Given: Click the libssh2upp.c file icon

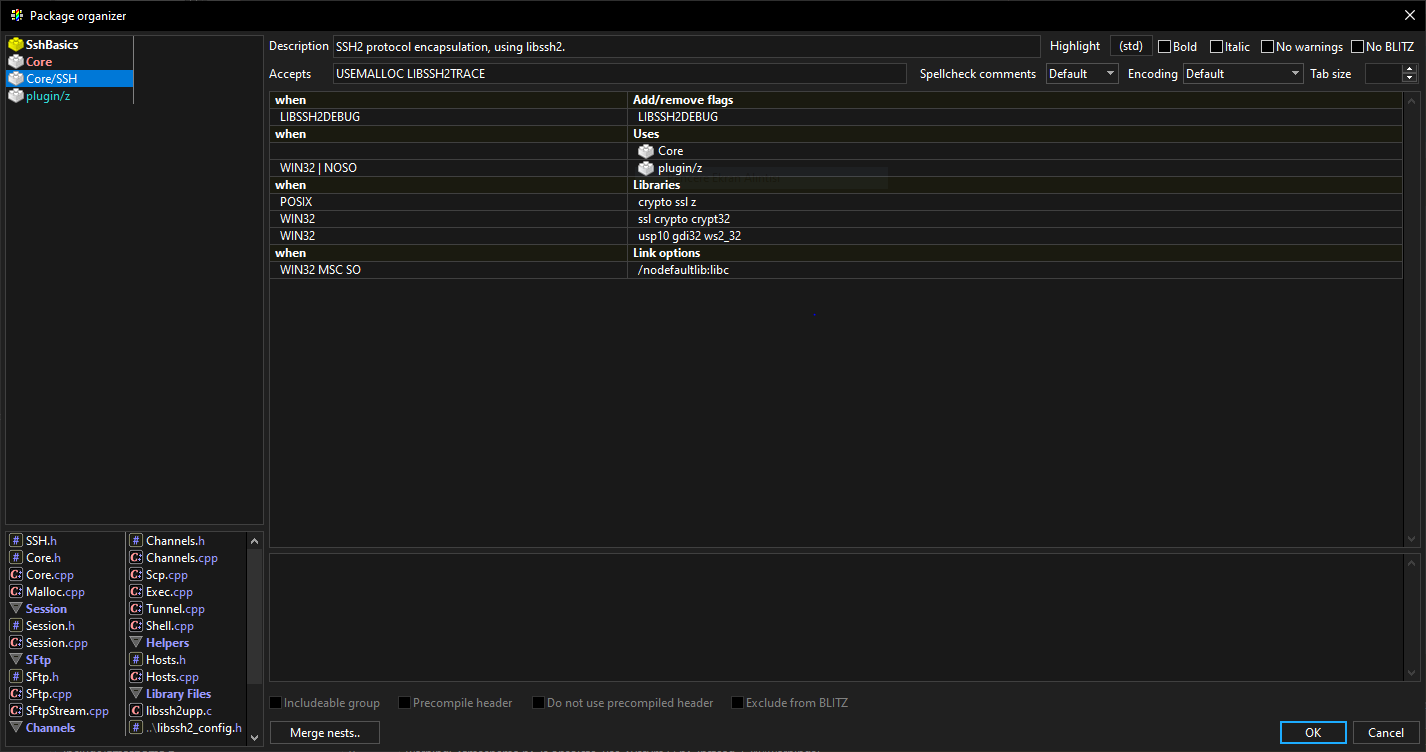Looking at the screenshot, I should click(135, 711).
